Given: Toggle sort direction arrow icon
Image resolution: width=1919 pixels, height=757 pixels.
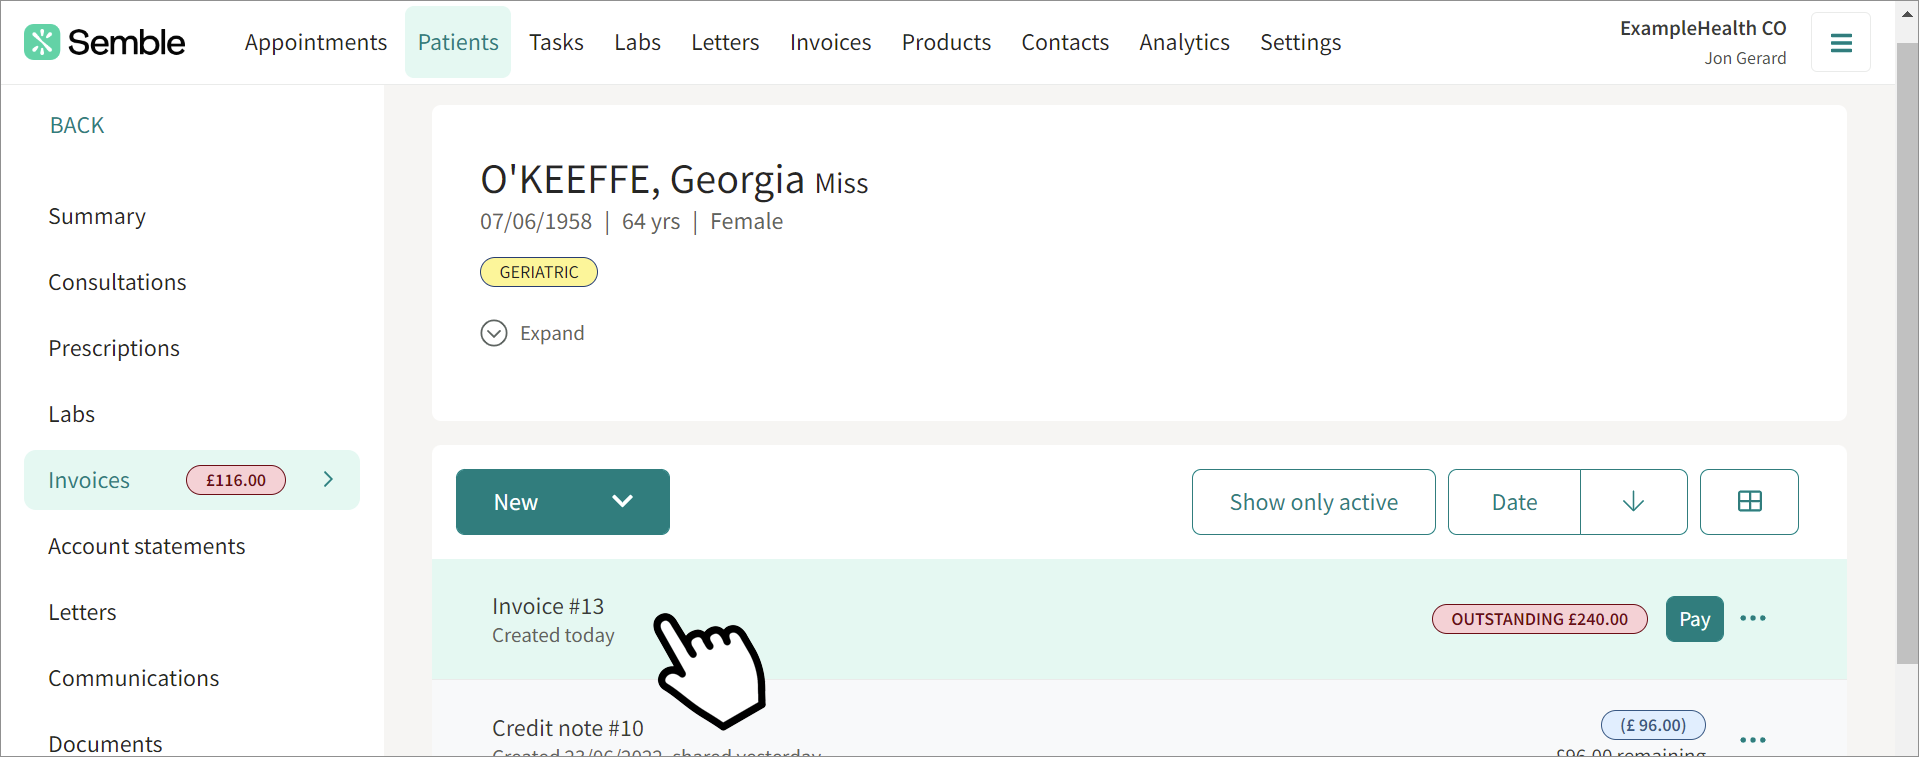Looking at the screenshot, I should (1633, 502).
